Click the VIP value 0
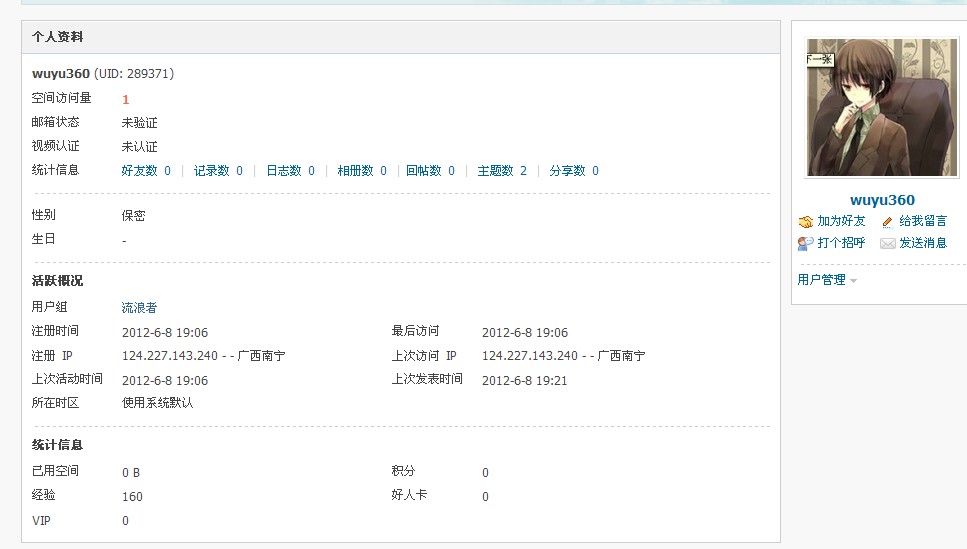Viewport: 967px width, 549px height. tap(125, 521)
